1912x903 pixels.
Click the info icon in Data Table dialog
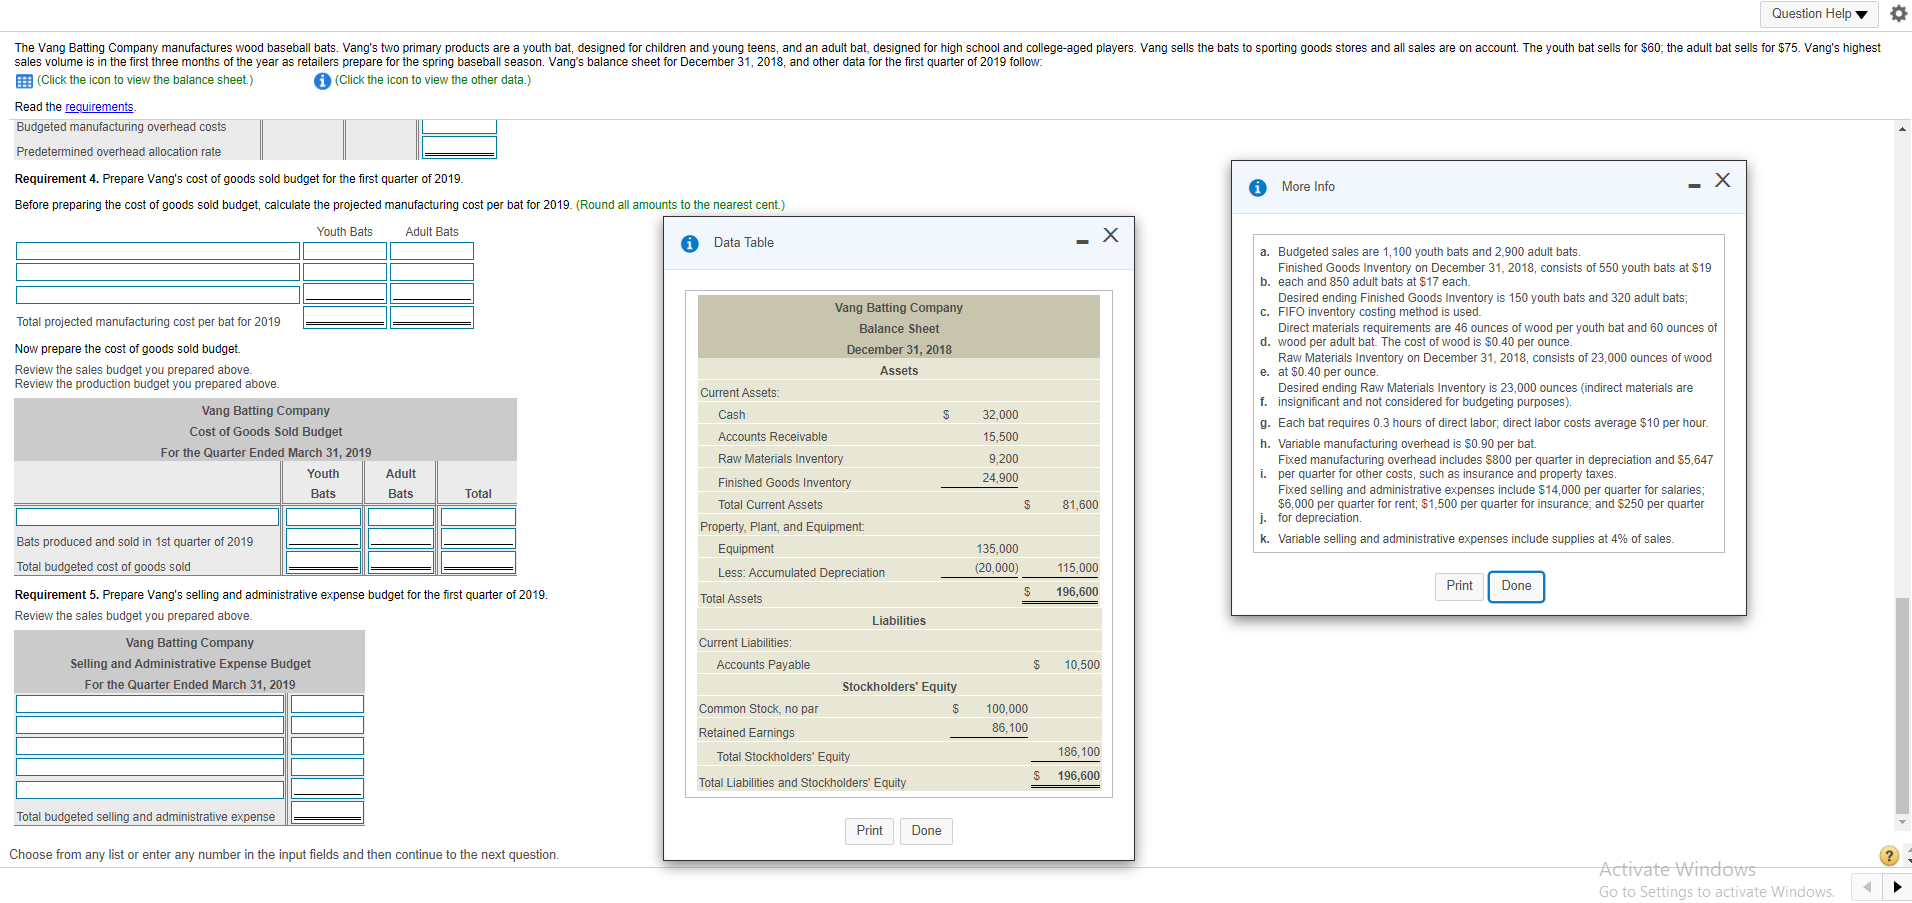point(690,243)
